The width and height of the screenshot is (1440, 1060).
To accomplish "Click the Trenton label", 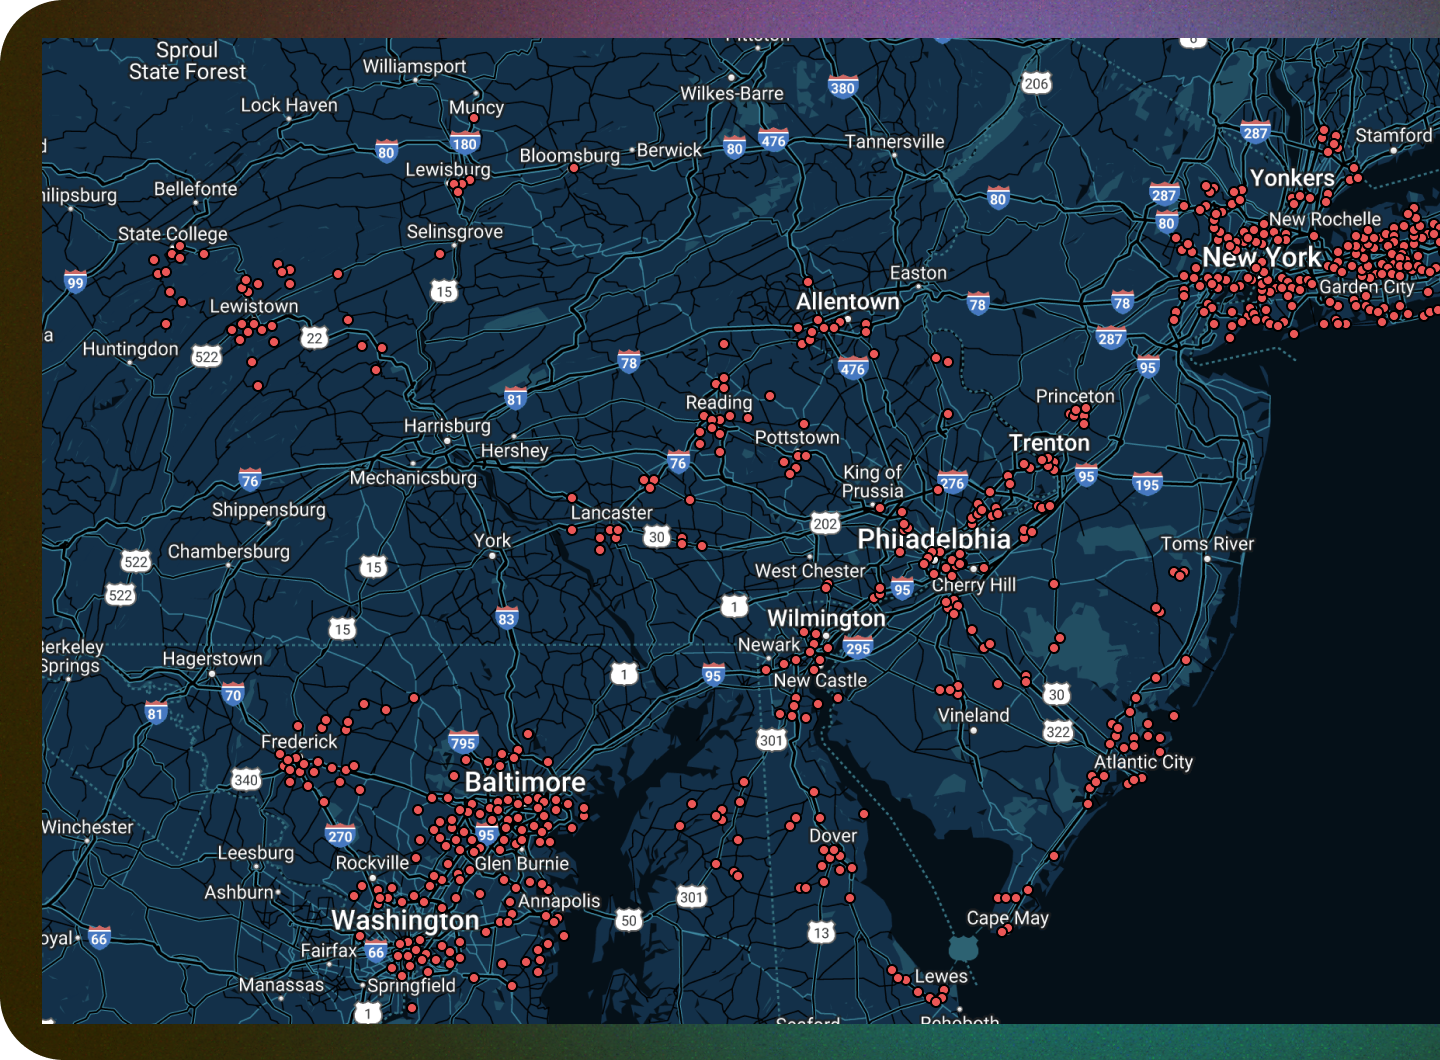I will (x=1049, y=442).
